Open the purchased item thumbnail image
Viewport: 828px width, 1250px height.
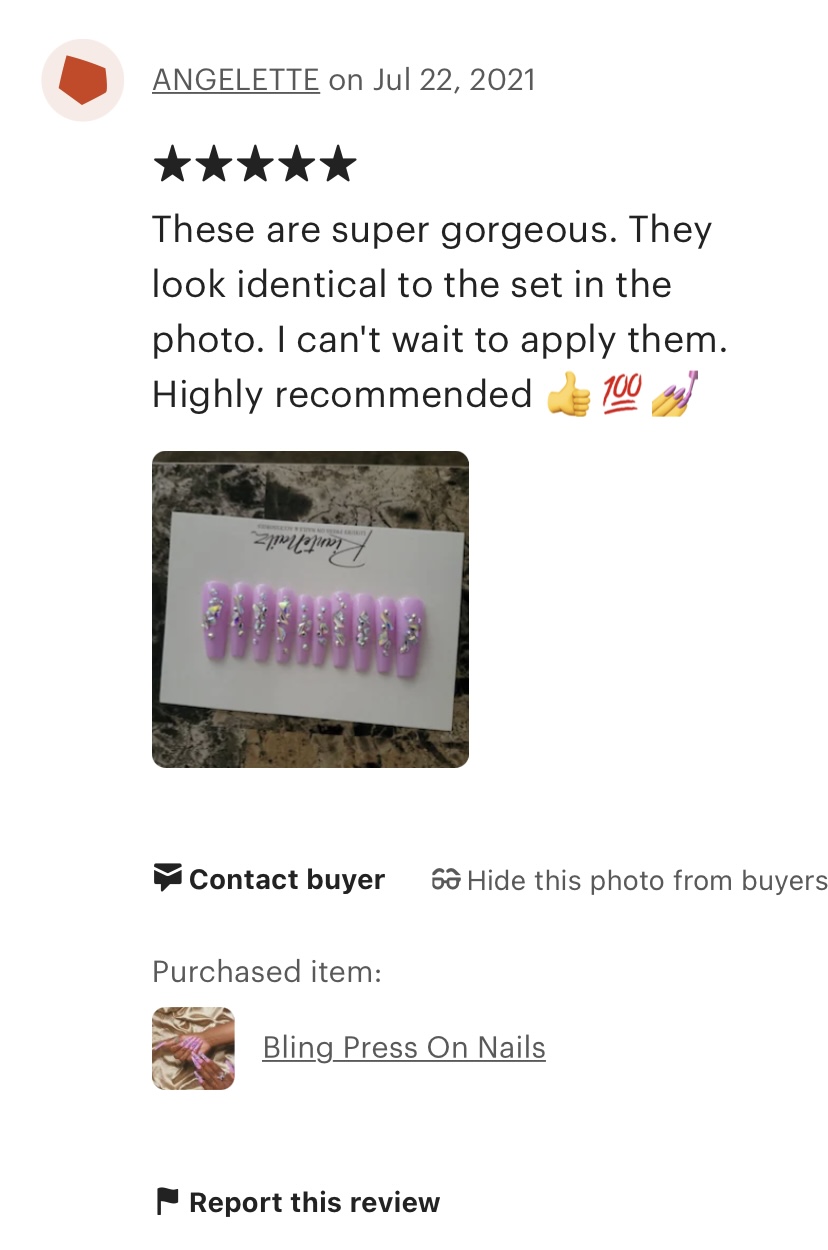[x=193, y=1048]
